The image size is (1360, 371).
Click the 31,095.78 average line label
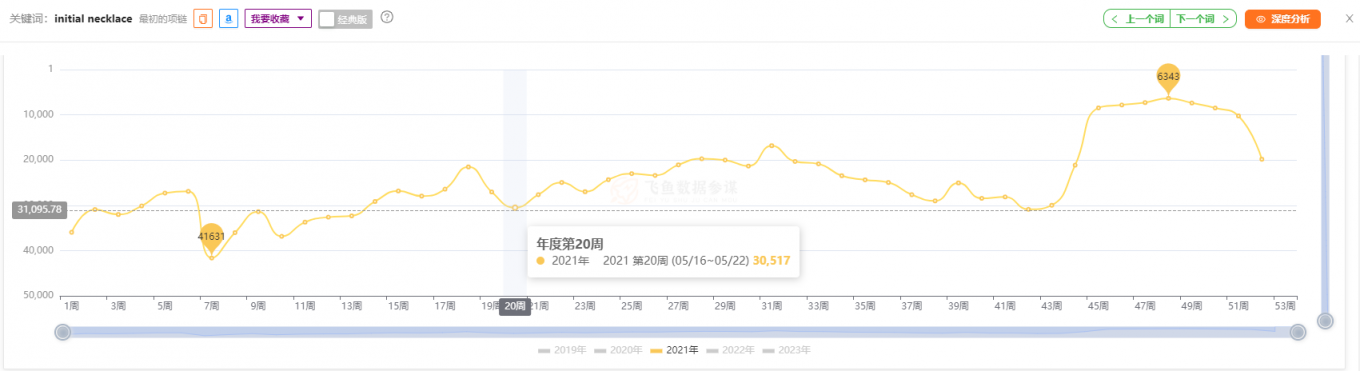(39, 210)
